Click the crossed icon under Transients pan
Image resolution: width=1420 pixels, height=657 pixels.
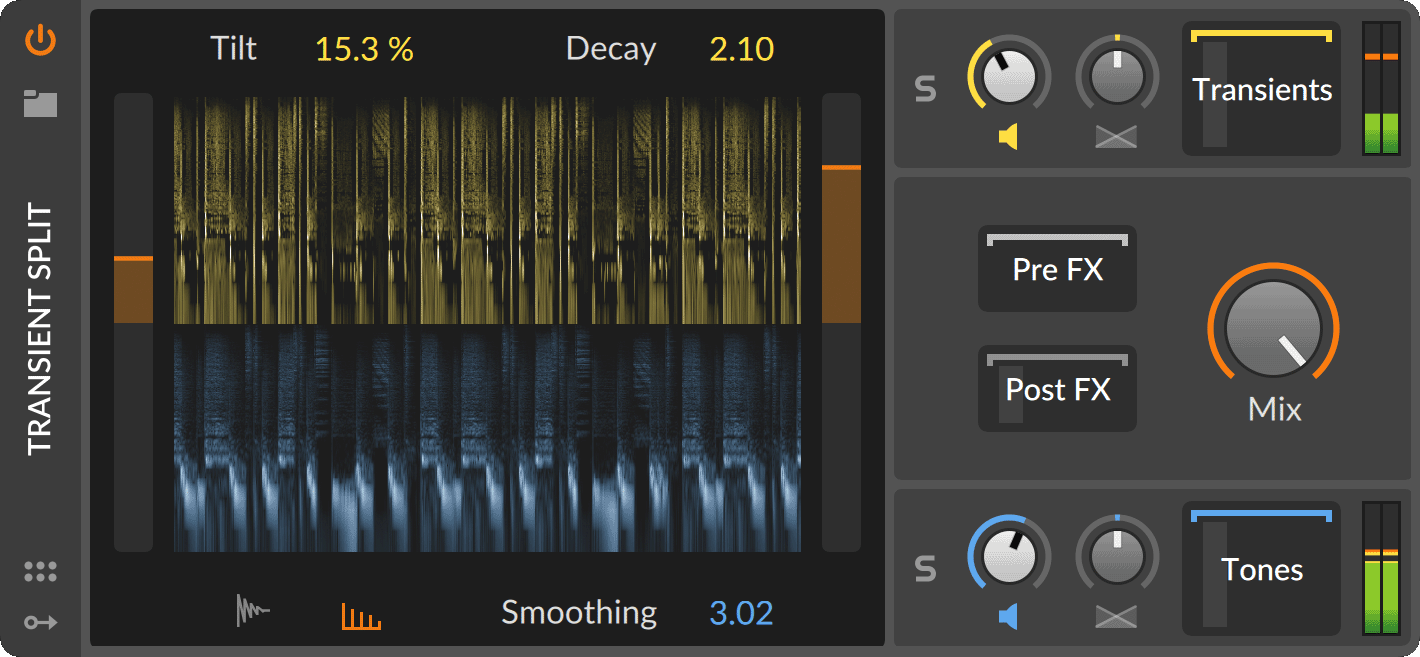(x=1116, y=137)
